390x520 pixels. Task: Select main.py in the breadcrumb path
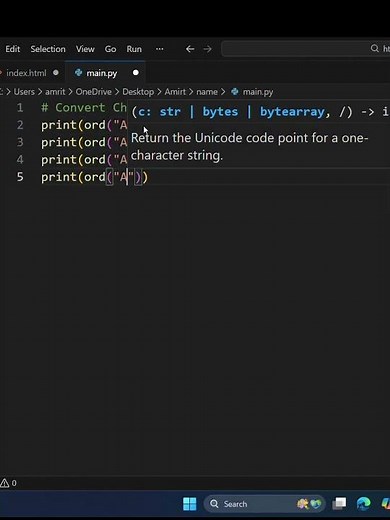pos(258,92)
